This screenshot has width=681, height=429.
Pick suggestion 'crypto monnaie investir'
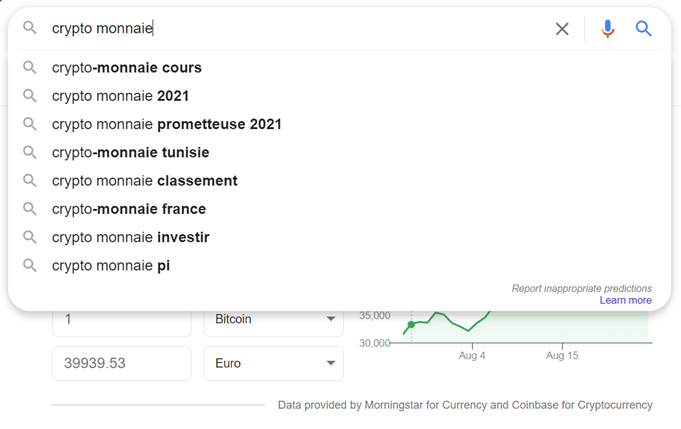tap(131, 237)
